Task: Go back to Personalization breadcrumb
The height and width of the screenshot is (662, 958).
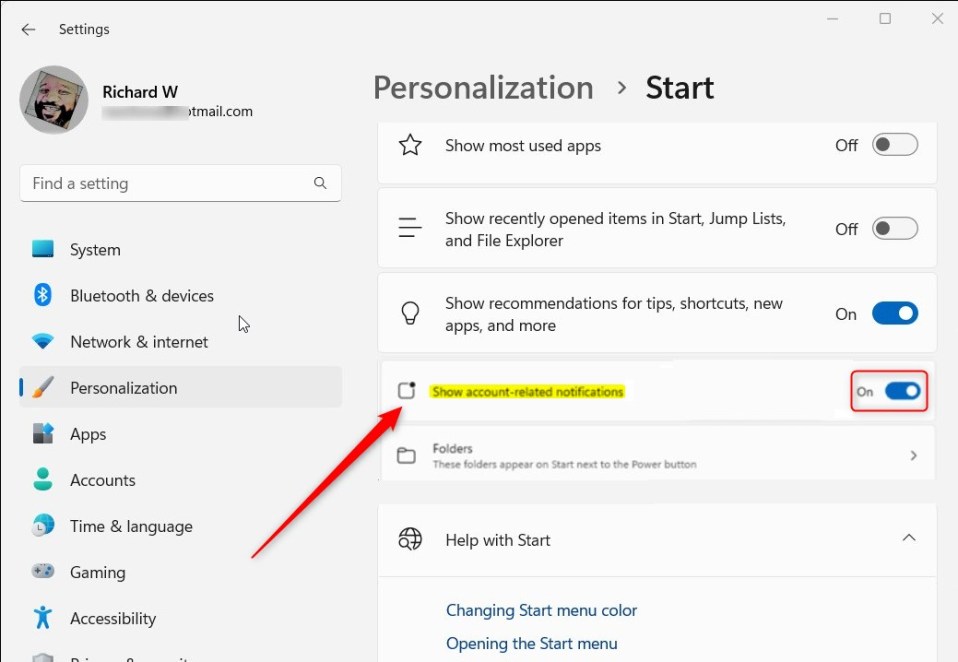Action: [483, 88]
